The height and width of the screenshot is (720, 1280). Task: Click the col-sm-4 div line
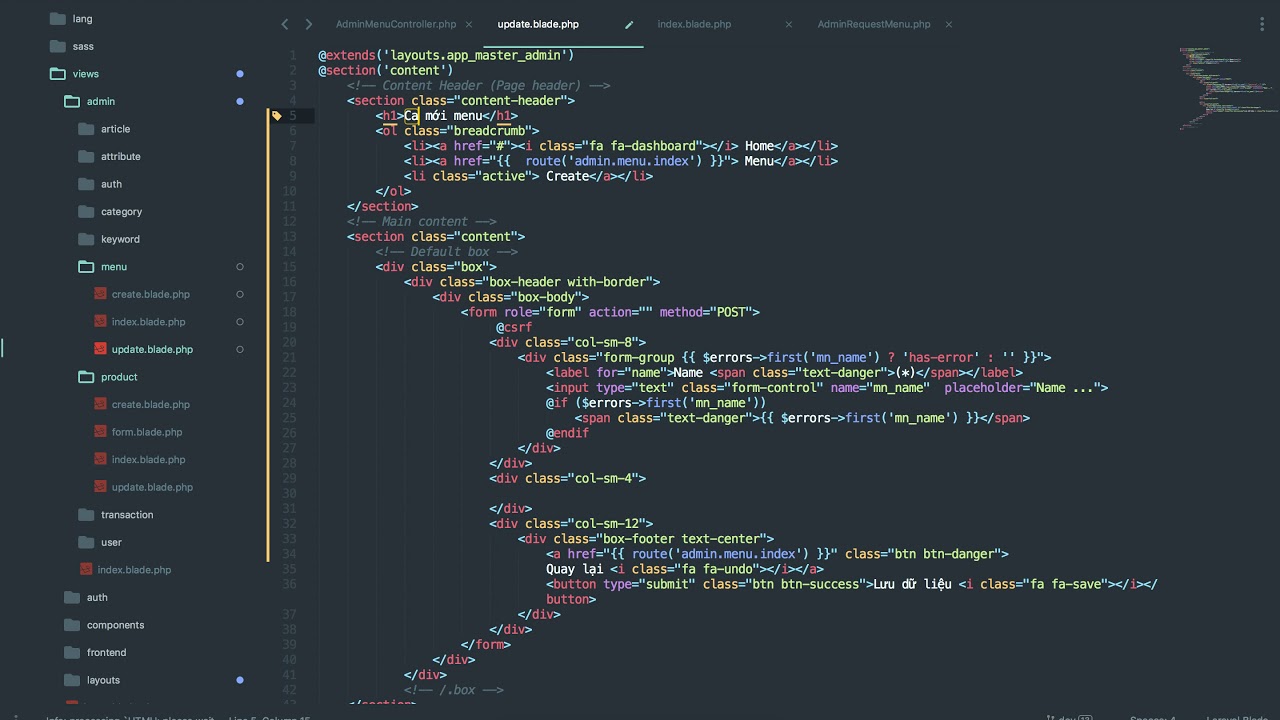point(567,478)
